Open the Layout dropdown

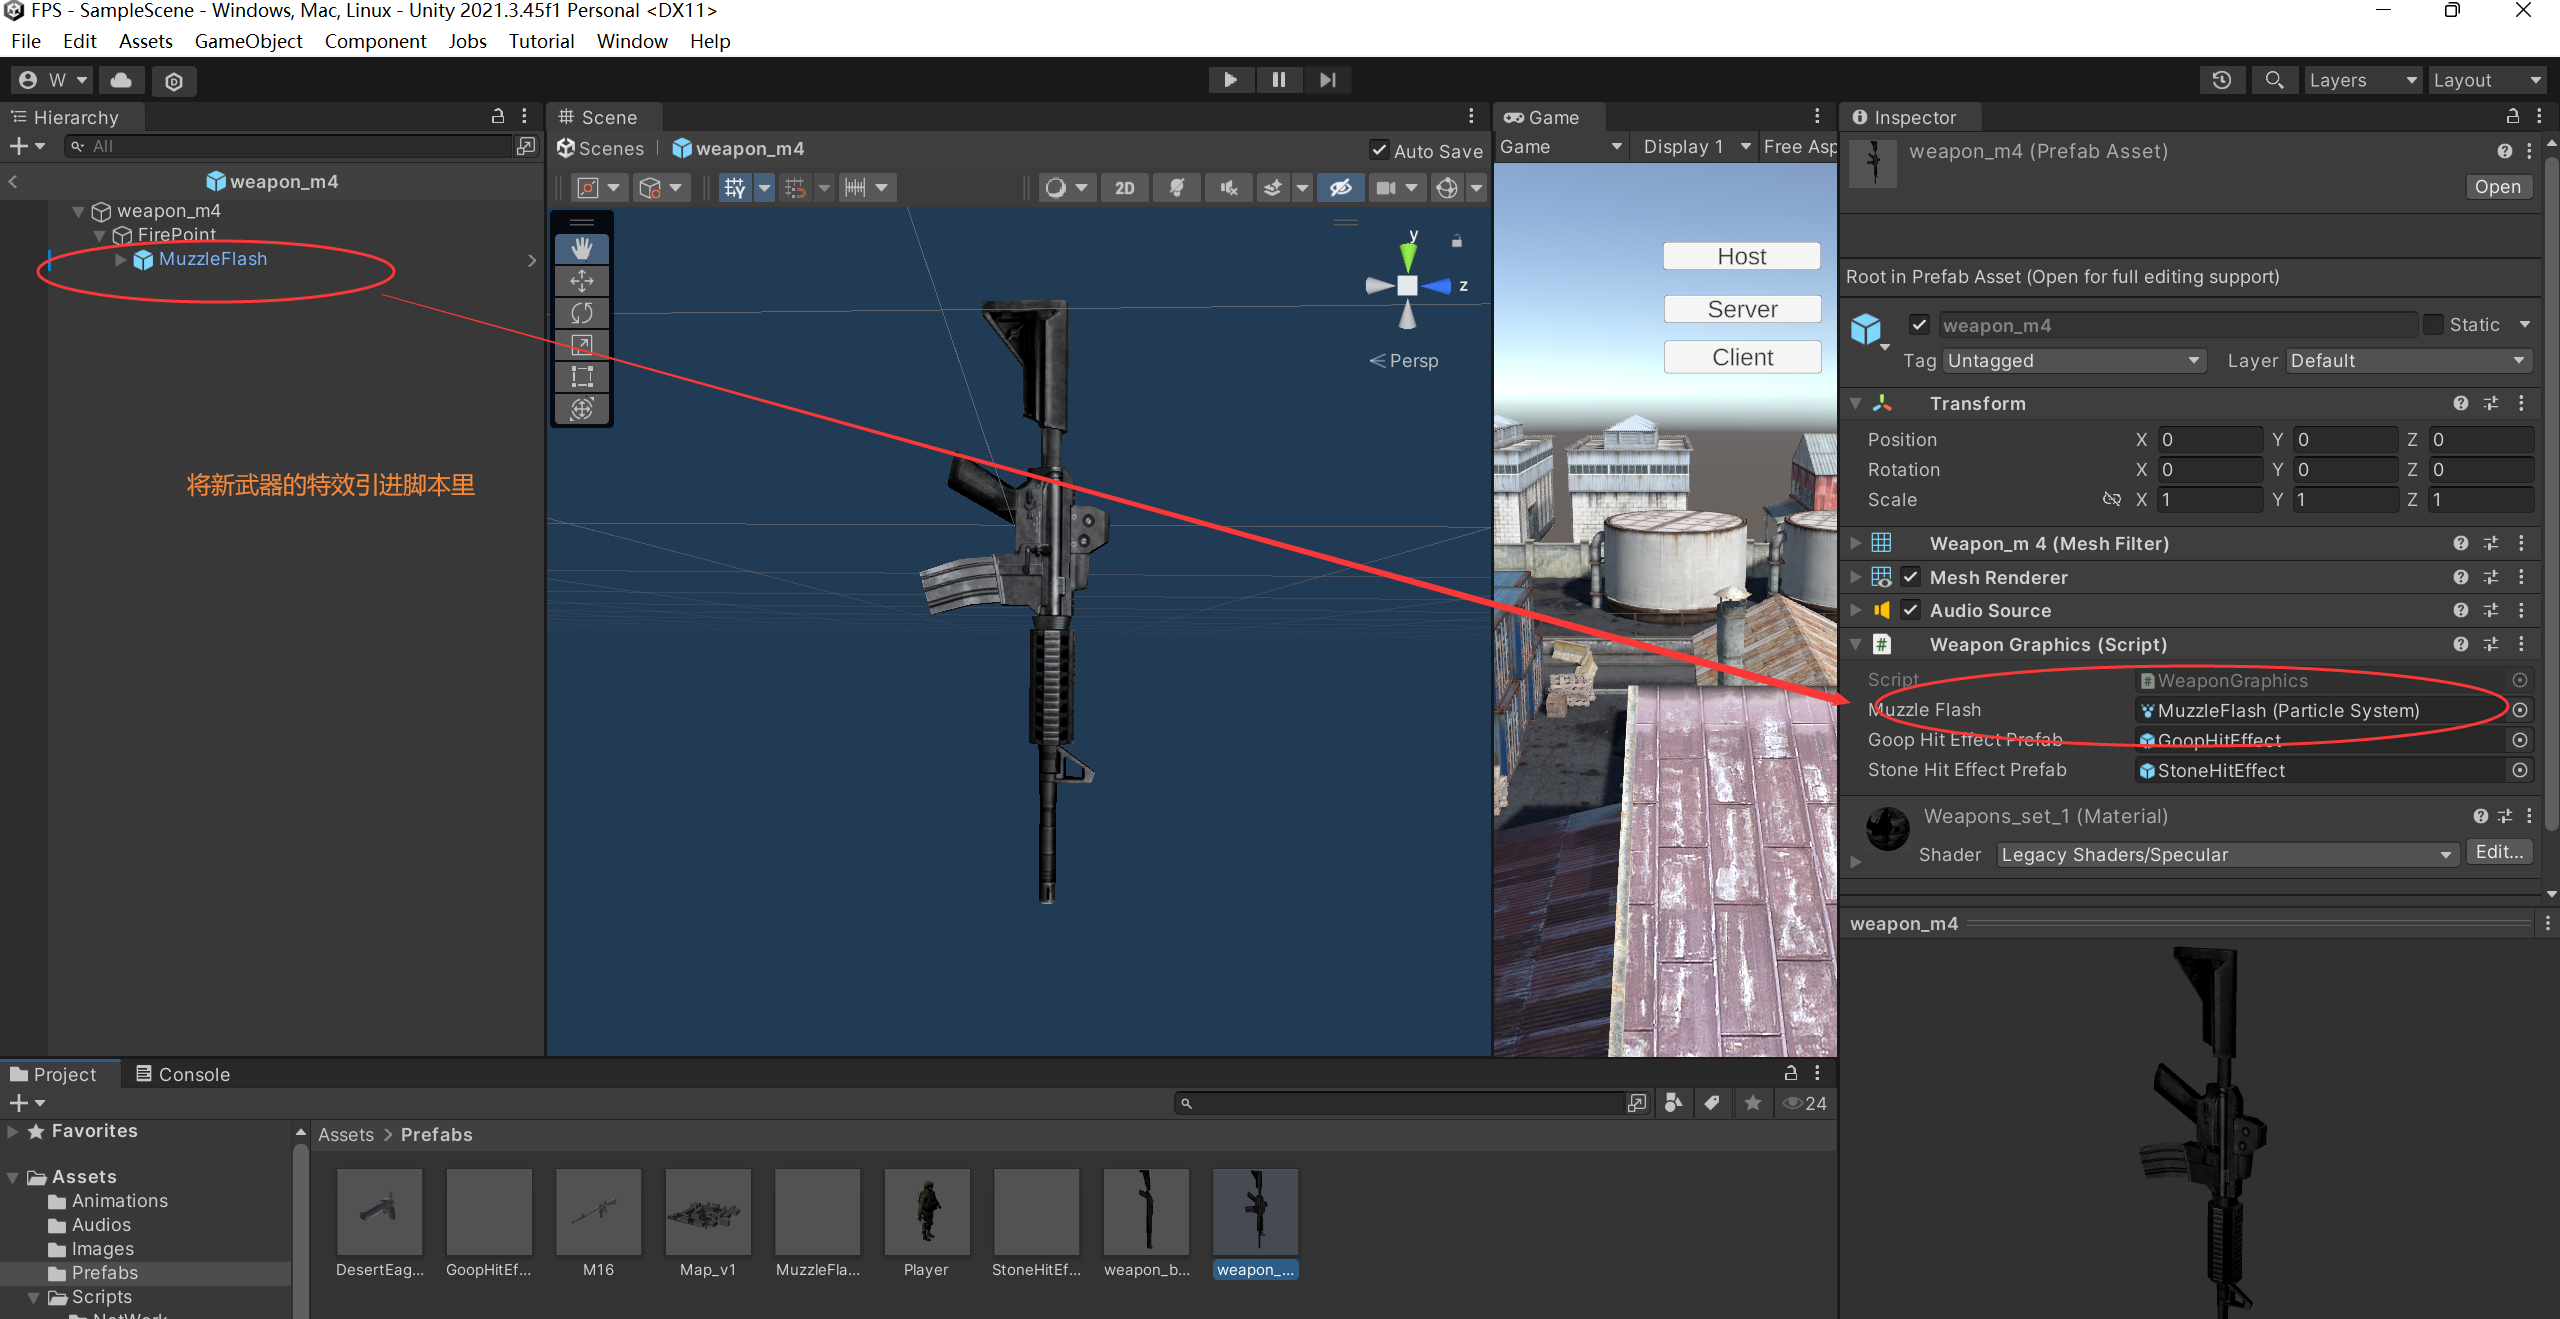(x=2486, y=80)
